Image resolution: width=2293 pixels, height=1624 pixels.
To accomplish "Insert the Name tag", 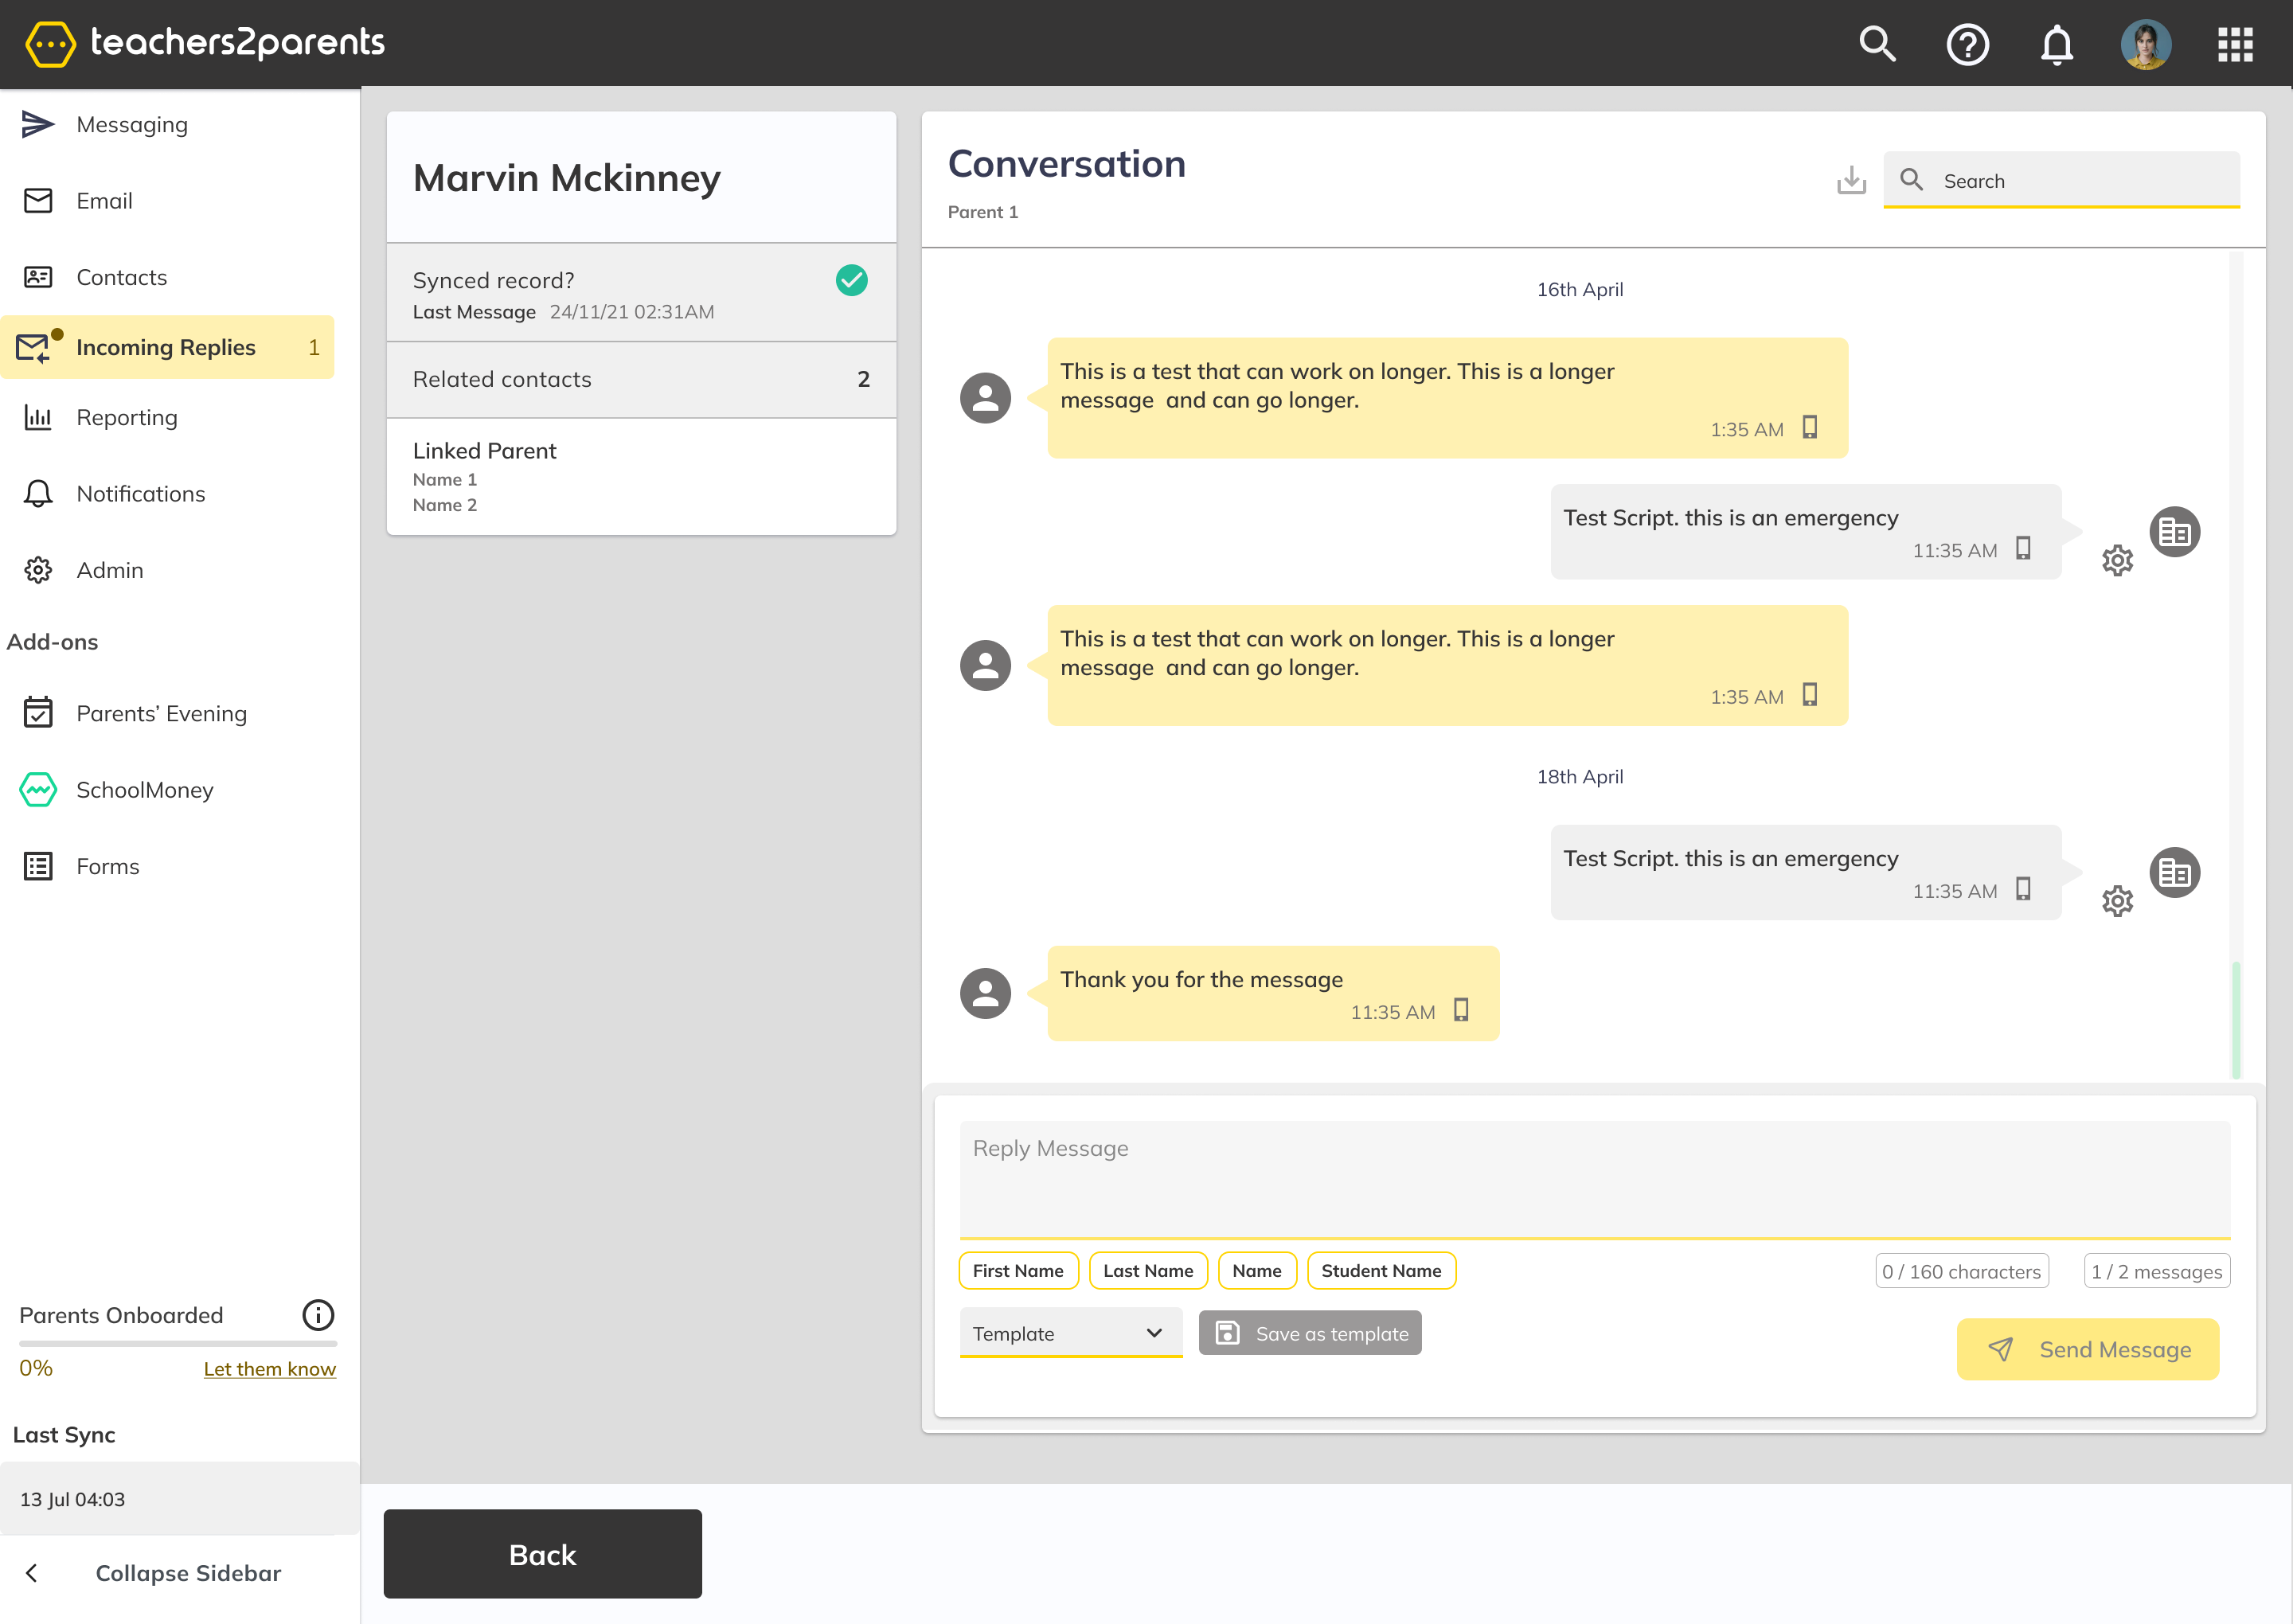I will [x=1257, y=1271].
